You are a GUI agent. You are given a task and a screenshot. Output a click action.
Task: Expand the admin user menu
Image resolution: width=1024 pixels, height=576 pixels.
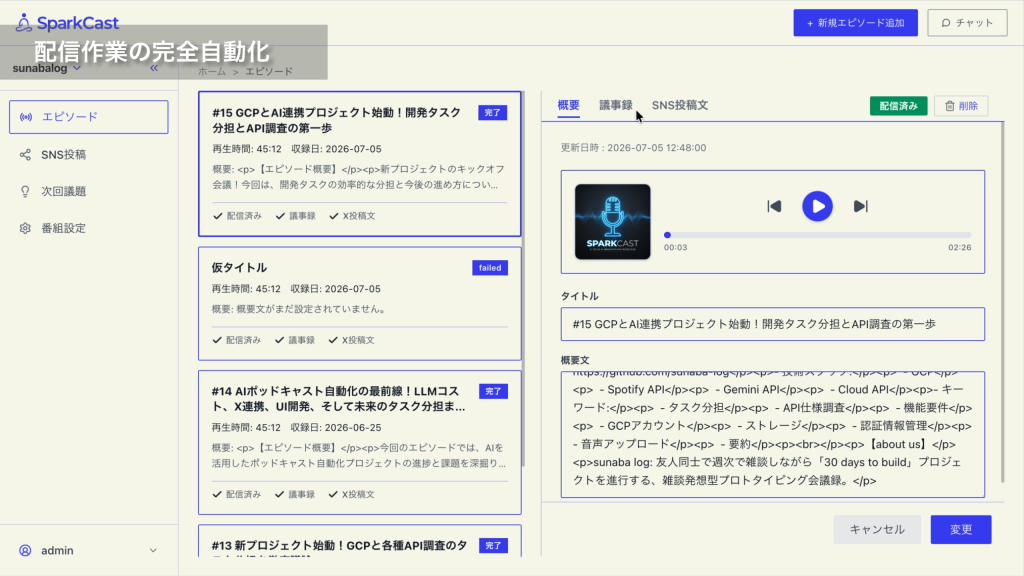pyautogui.click(x=89, y=551)
